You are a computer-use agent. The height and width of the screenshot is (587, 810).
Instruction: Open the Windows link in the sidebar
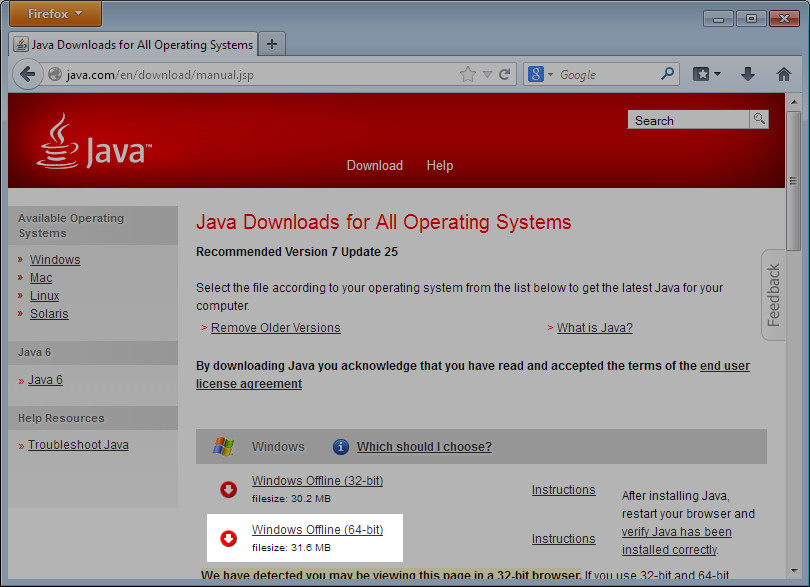click(x=55, y=259)
